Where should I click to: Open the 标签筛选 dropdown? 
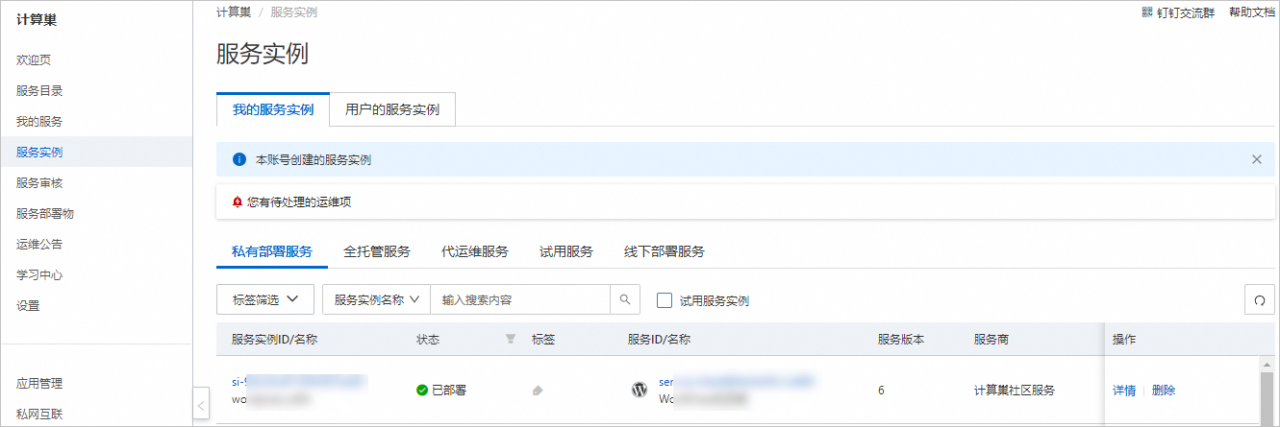point(265,299)
